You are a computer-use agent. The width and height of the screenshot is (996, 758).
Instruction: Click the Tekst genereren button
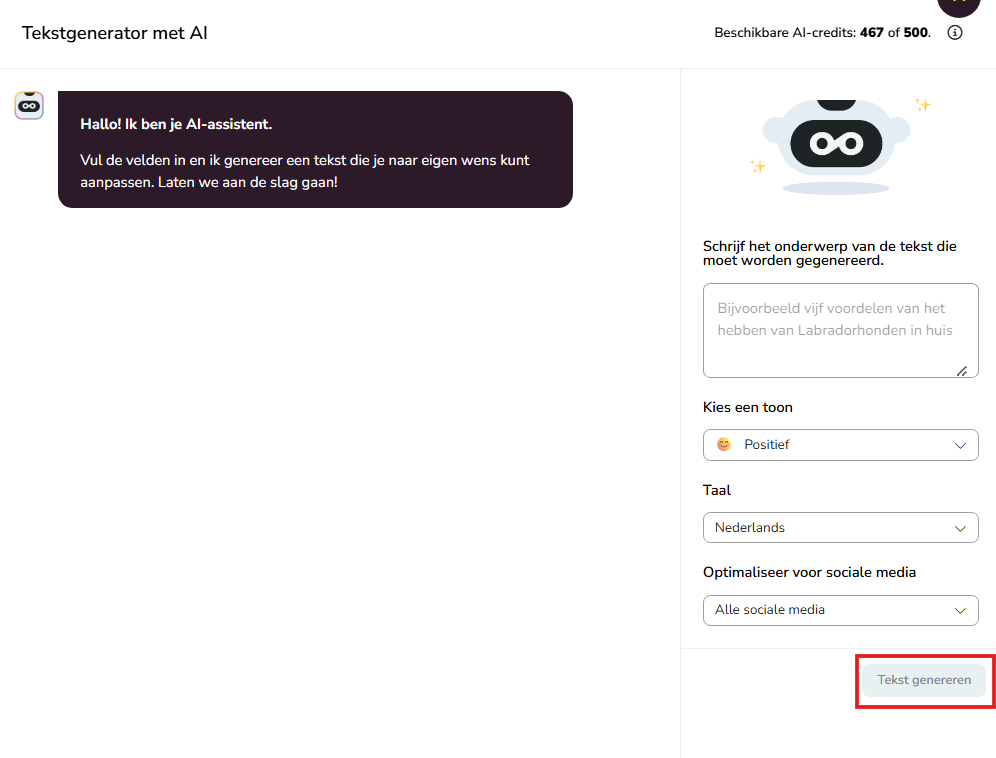pyautogui.click(x=924, y=680)
